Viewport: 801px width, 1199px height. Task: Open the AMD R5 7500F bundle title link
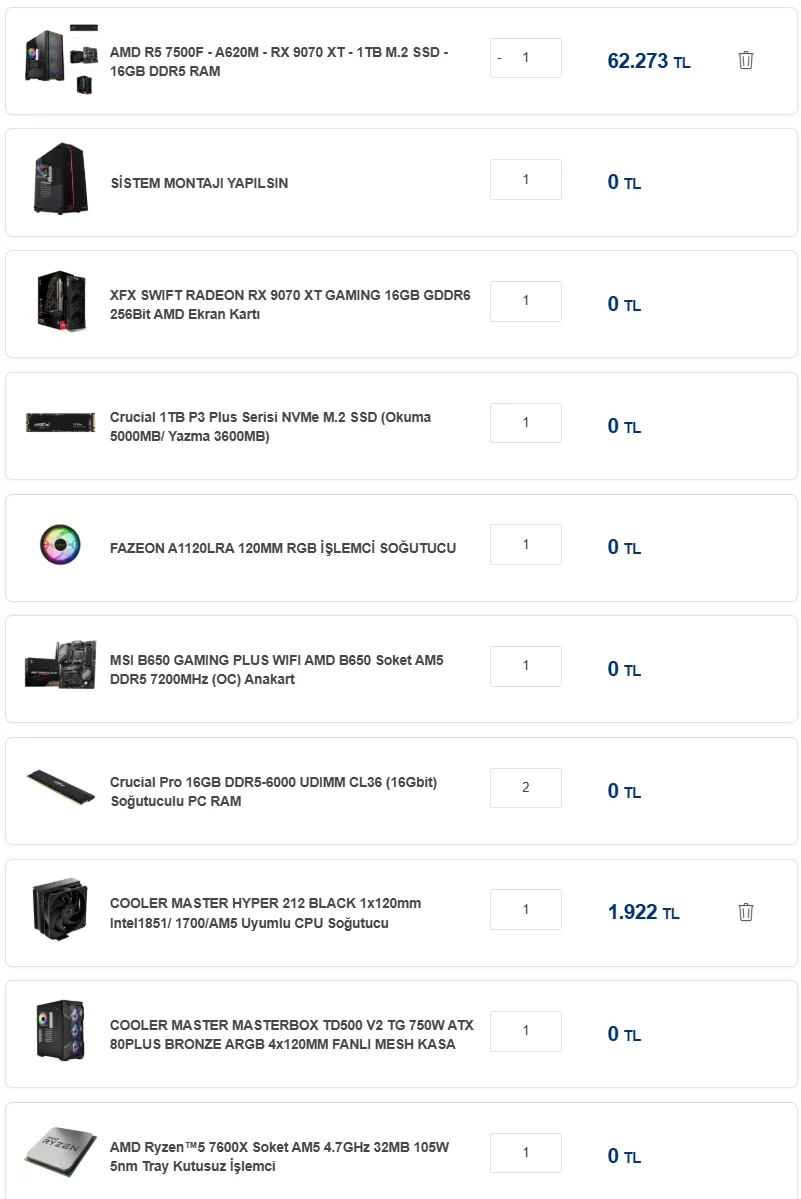click(279, 61)
